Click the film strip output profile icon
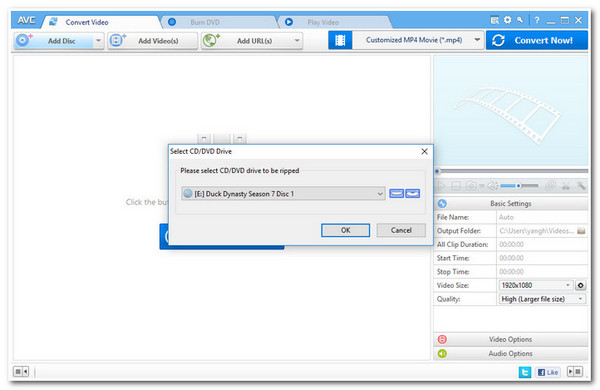The width and height of the screenshot is (600, 390). point(340,40)
